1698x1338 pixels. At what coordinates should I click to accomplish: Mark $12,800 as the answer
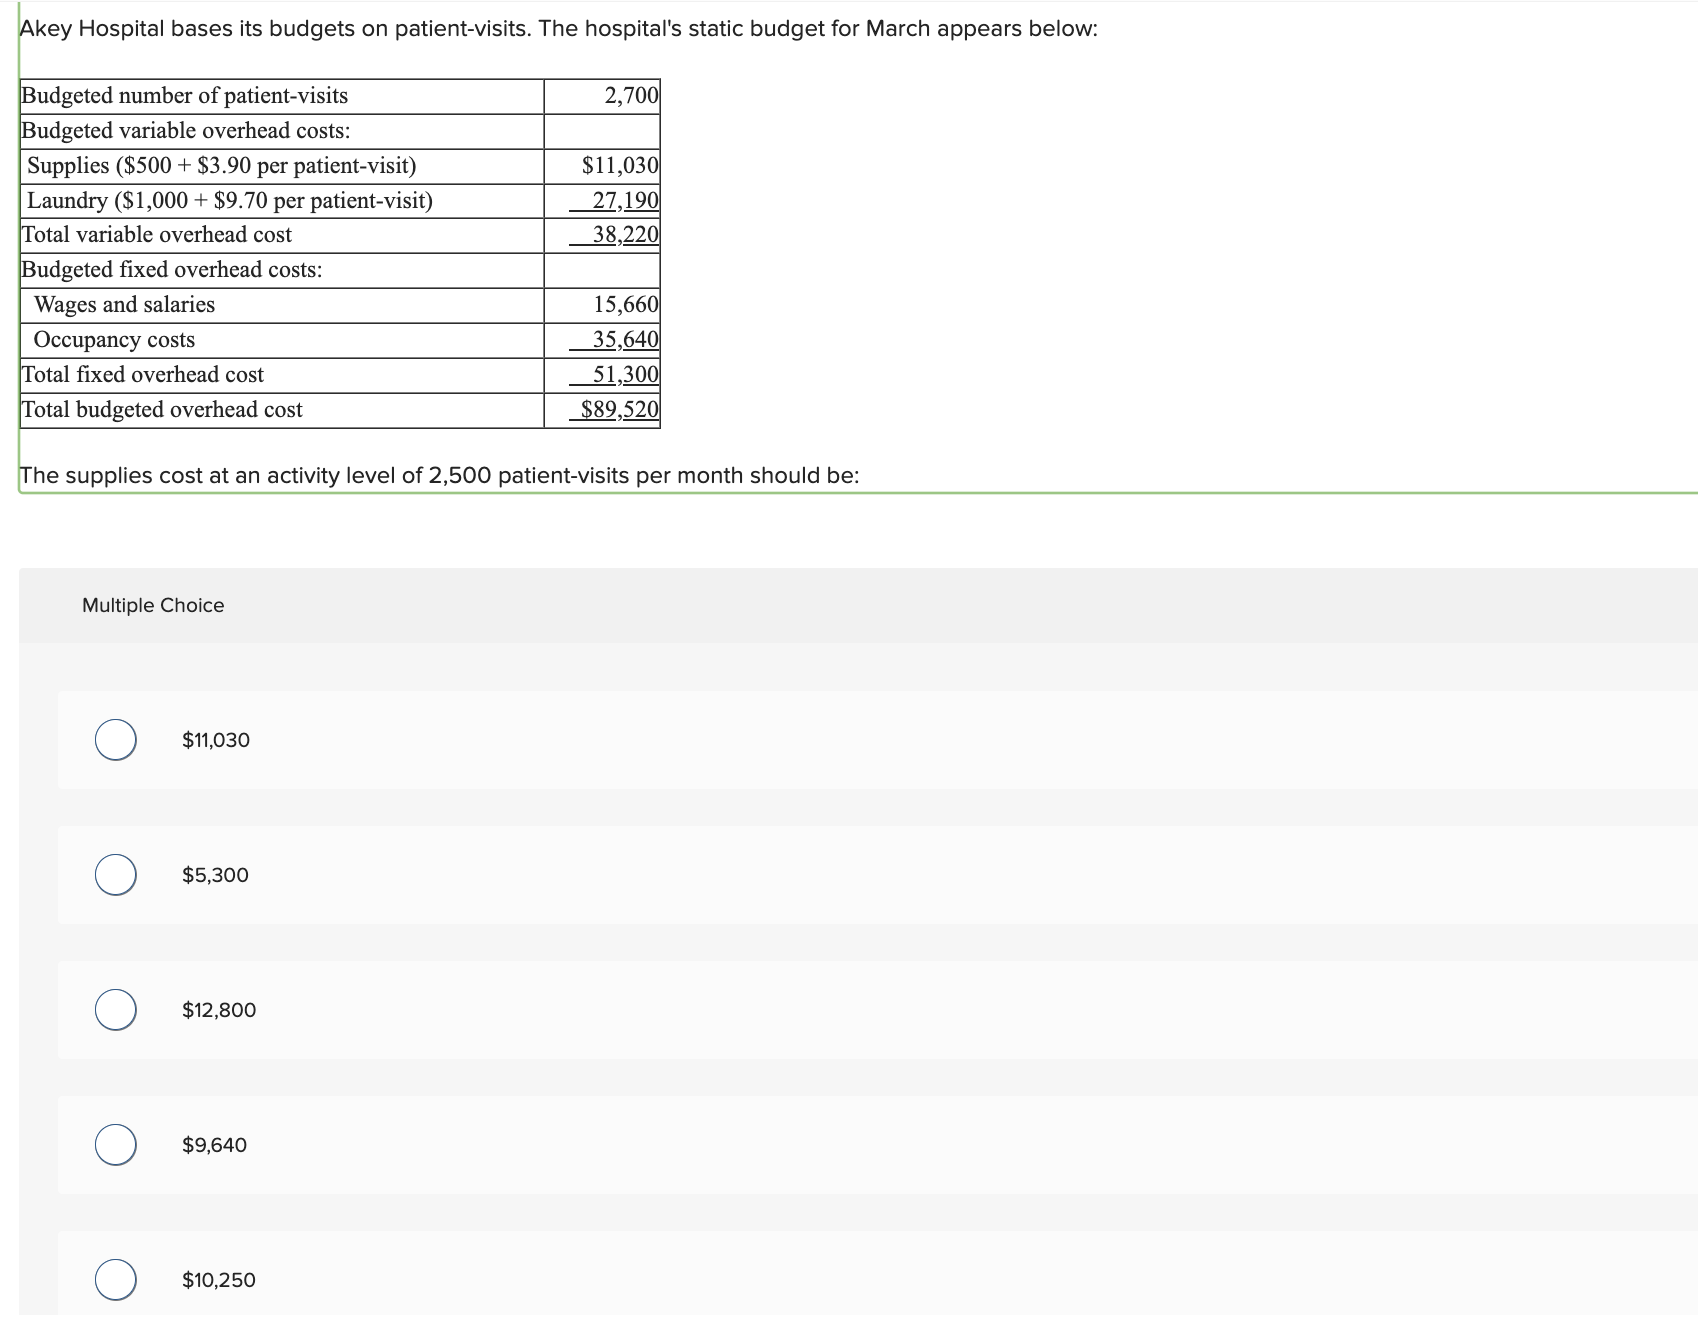pyautogui.click(x=116, y=1010)
